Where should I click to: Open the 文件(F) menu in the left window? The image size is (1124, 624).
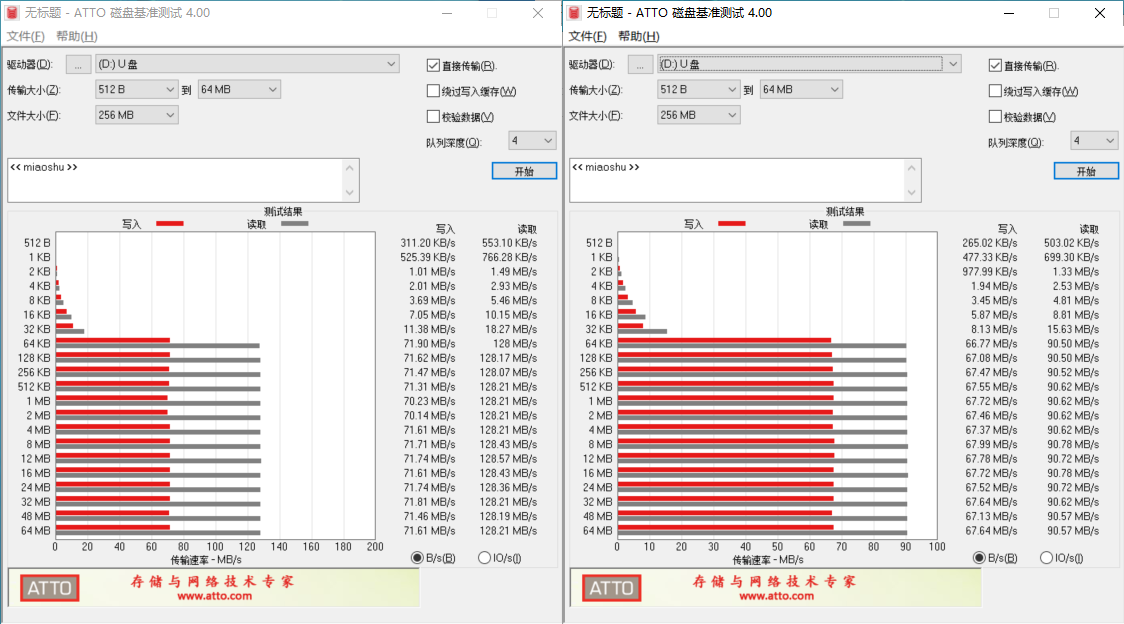[x=26, y=37]
